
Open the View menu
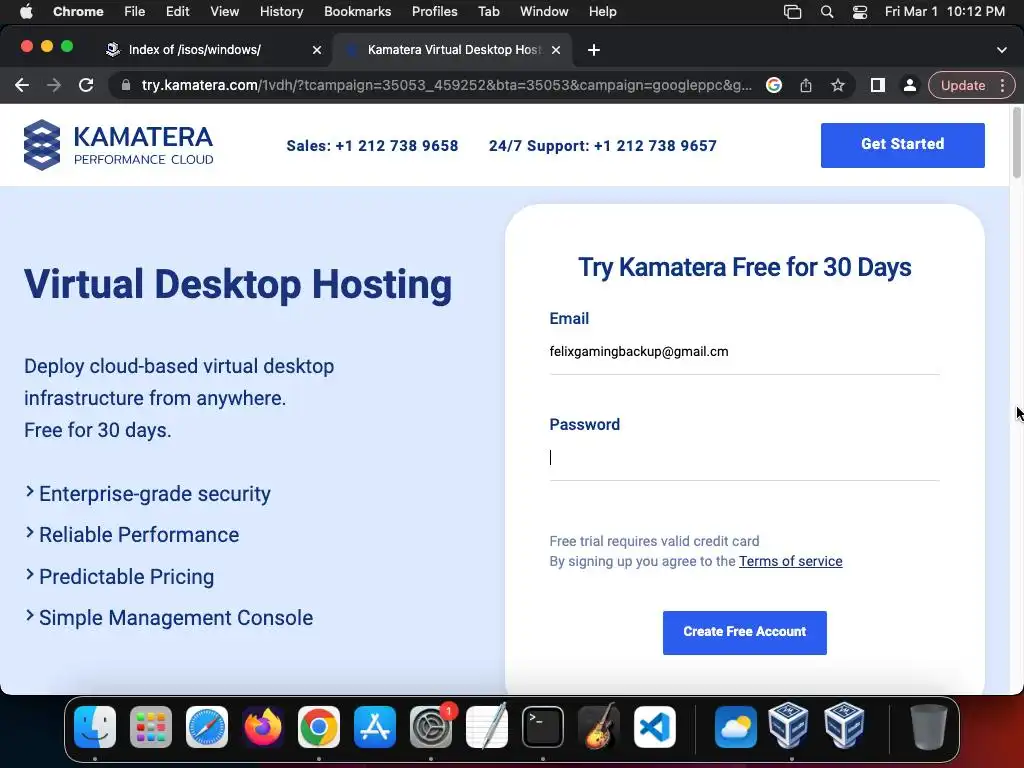tap(225, 12)
